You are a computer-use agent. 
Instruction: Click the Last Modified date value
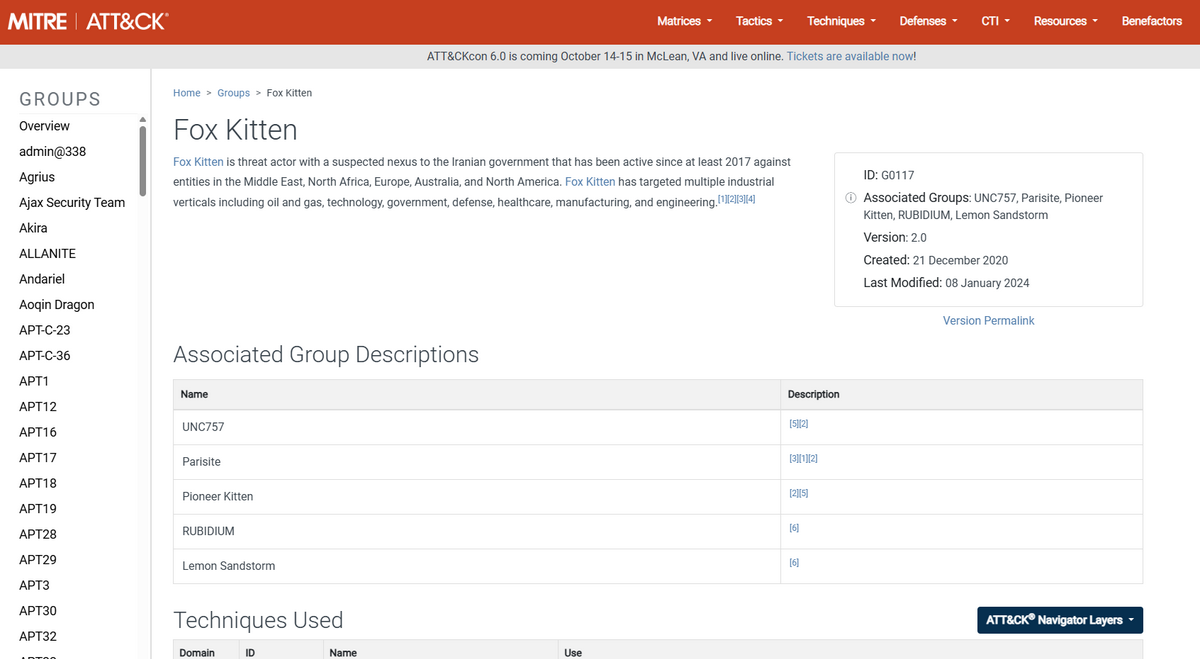tap(987, 283)
